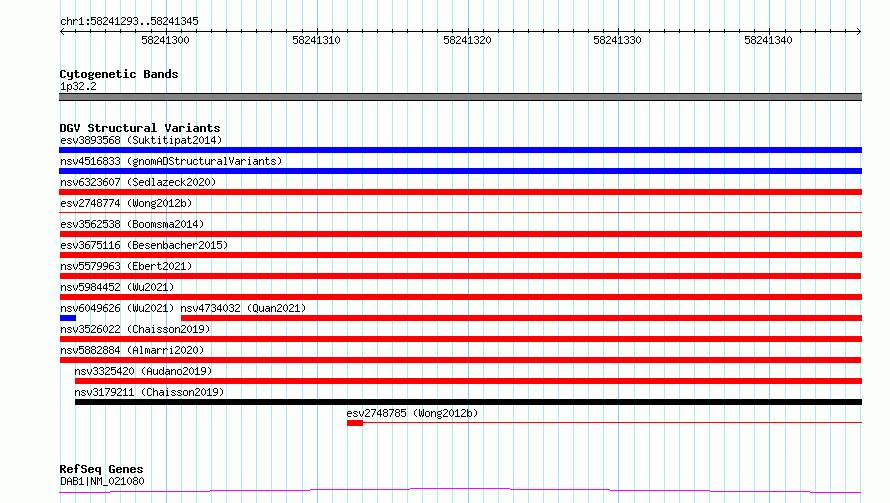Click ruler position 58241310
890x503 pixels.
pyautogui.click(x=316, y=40)
